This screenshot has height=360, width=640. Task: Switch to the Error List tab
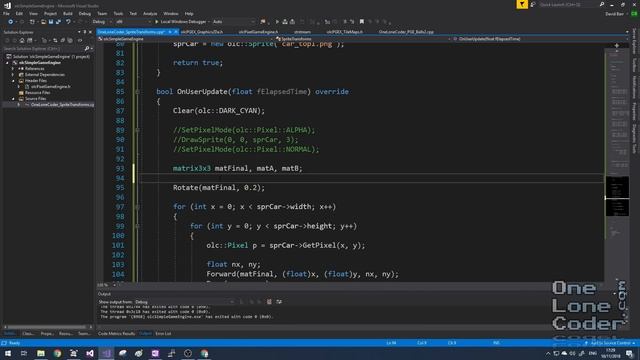(x=163, y=333)
